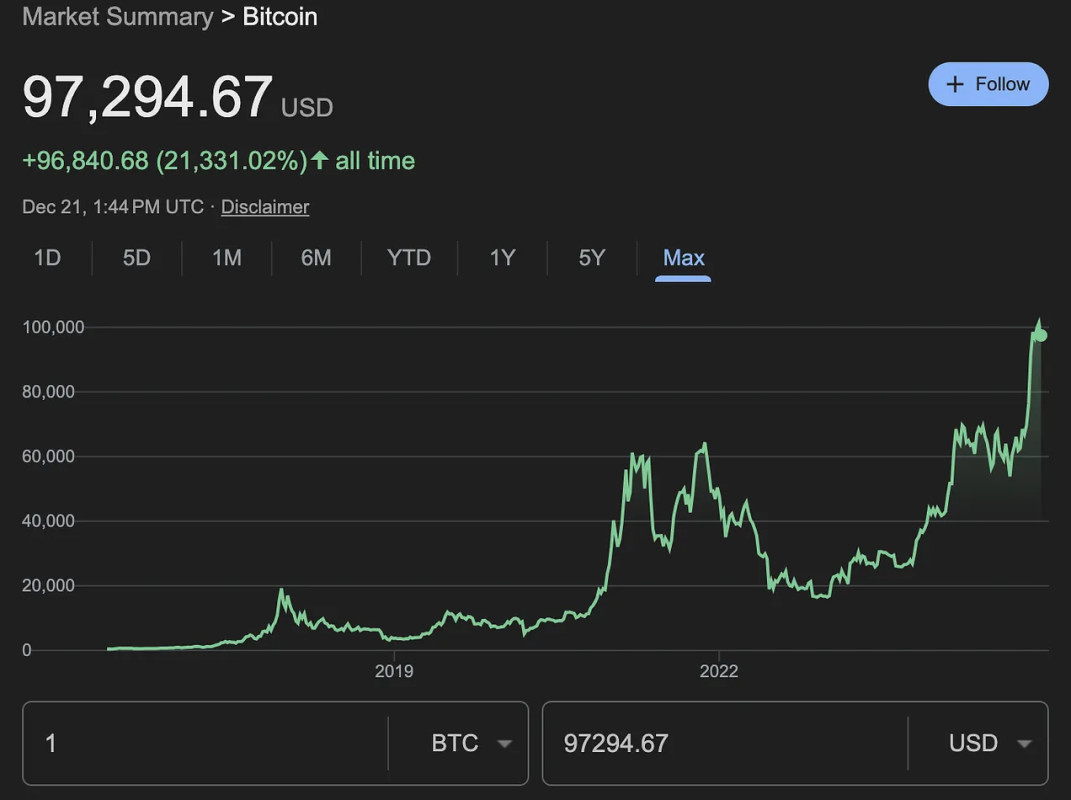Open the Market Summary breadcrumb
This screenshot has height=800, width=1071.
tap(117, 17)
